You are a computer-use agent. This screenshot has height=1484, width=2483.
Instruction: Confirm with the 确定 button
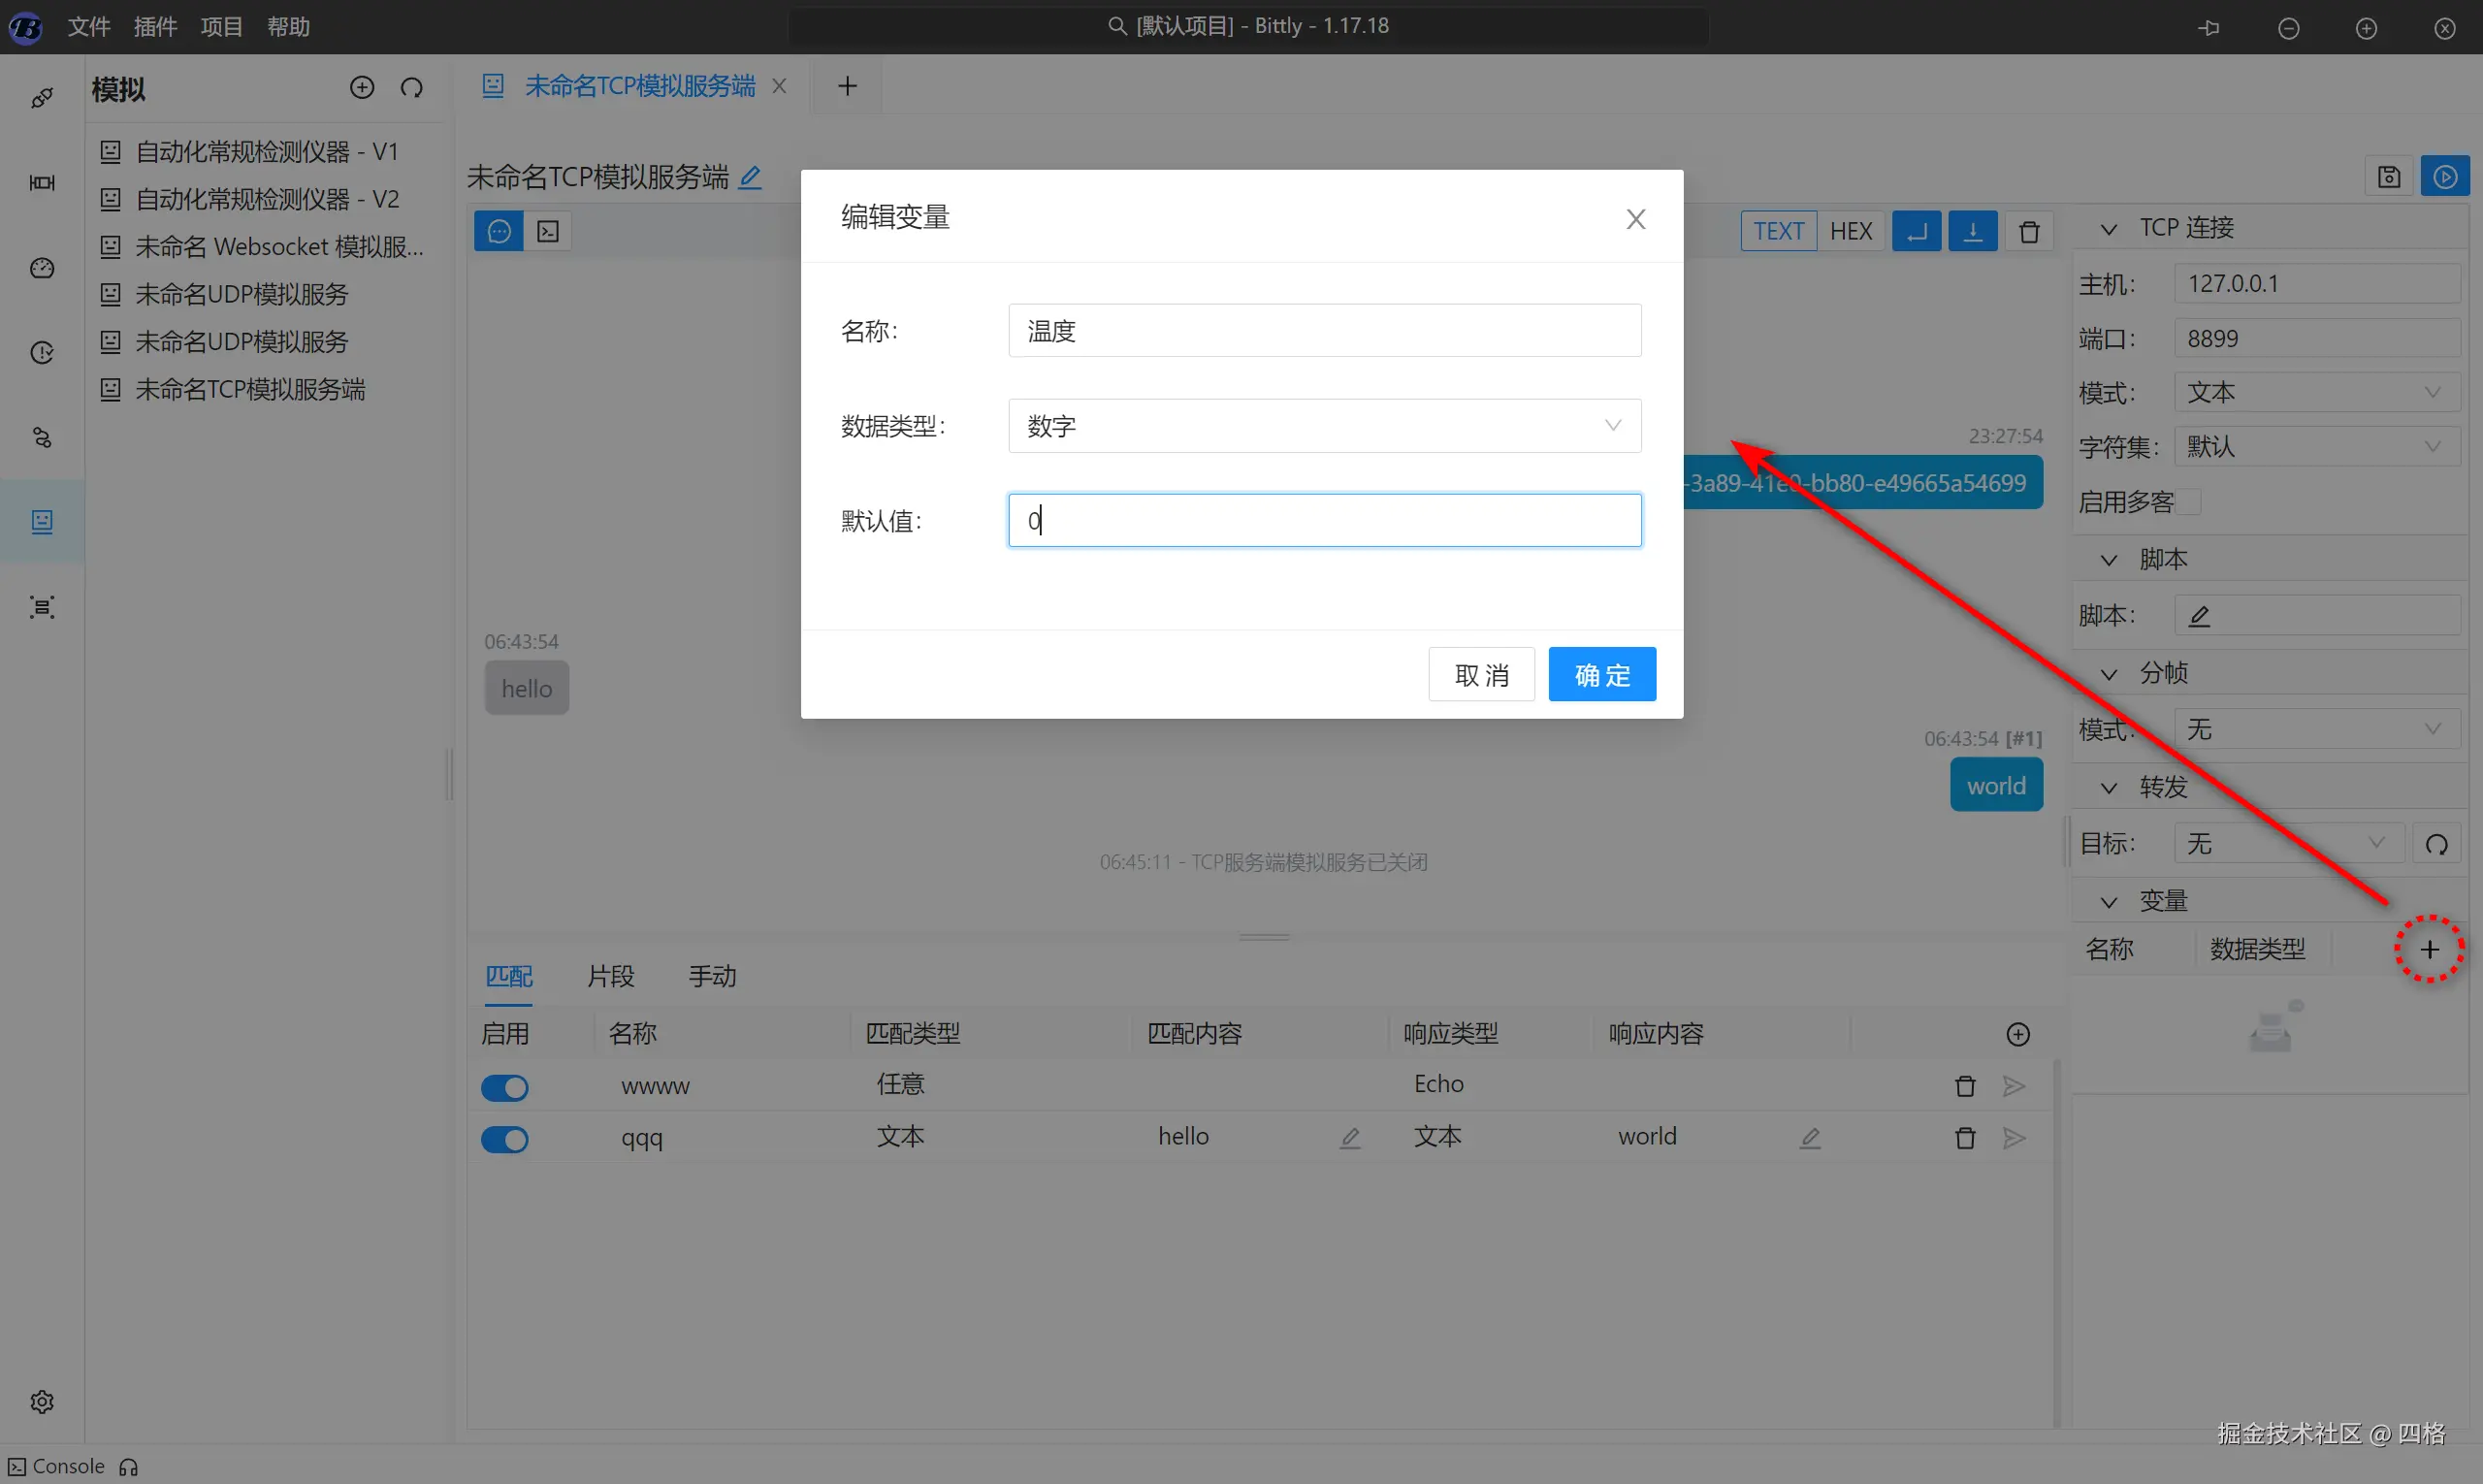click(1601, 675)
